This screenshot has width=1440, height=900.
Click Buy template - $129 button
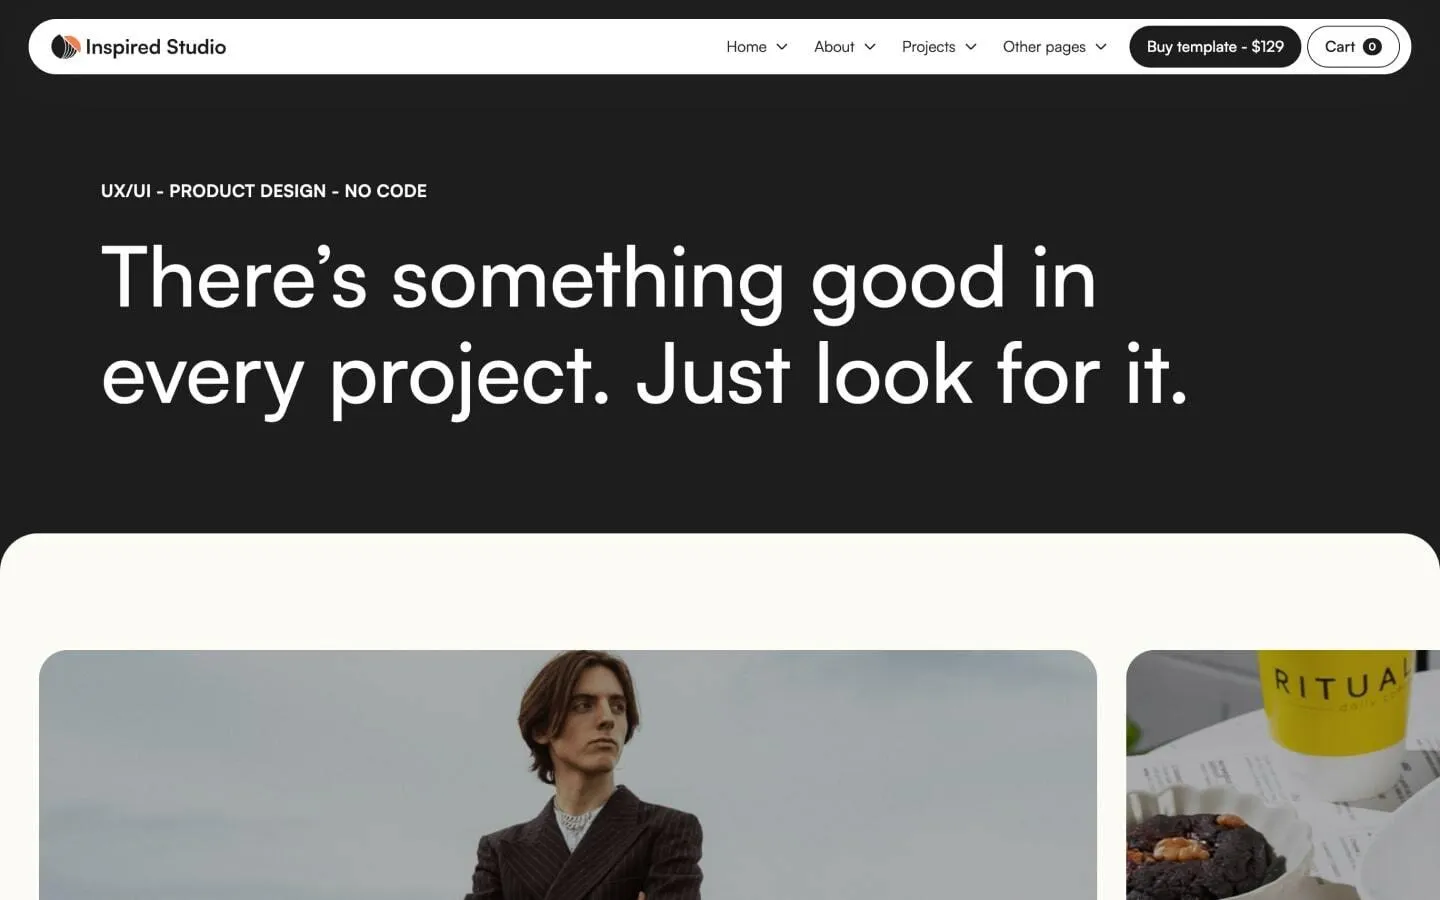point(1215,47)
